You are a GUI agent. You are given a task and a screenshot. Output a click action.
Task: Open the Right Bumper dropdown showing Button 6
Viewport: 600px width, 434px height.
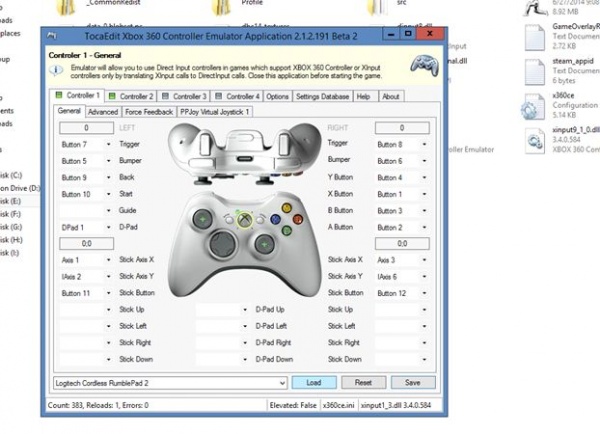pos(402,161)
